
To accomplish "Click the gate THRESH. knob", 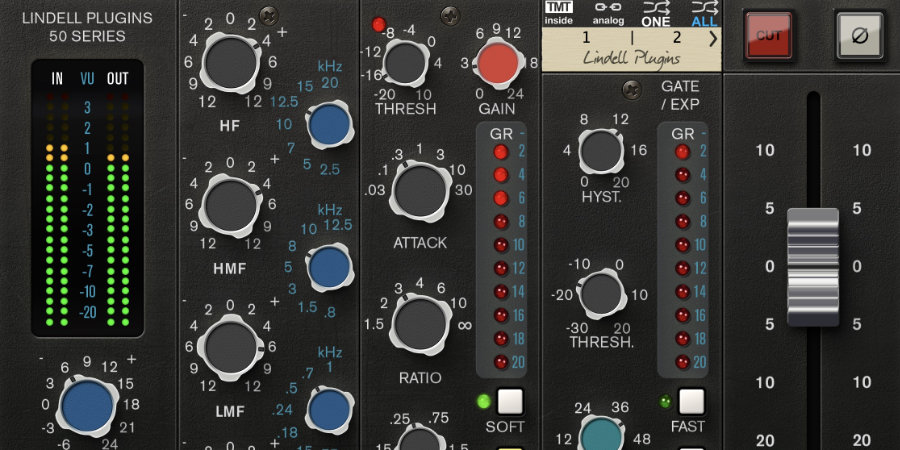I will [x=601, y=293].
